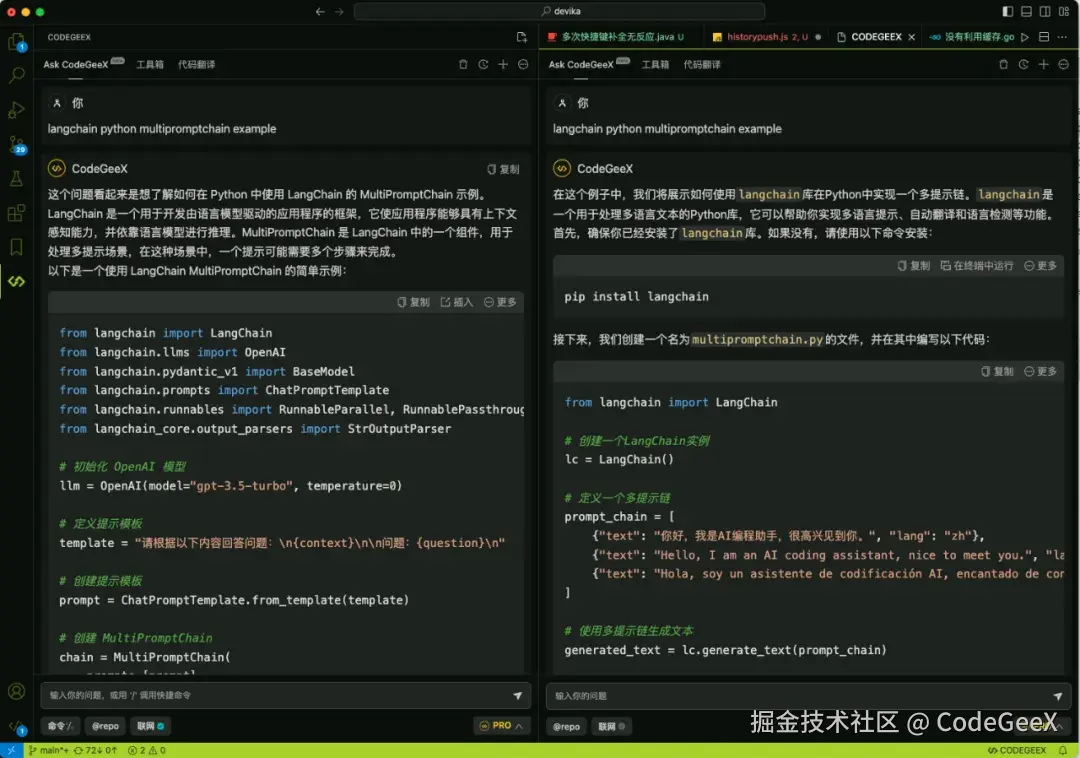Switch to the 多次快捷键补全无反应.java tab
The image size is (1080, 758).
[616, 36]
